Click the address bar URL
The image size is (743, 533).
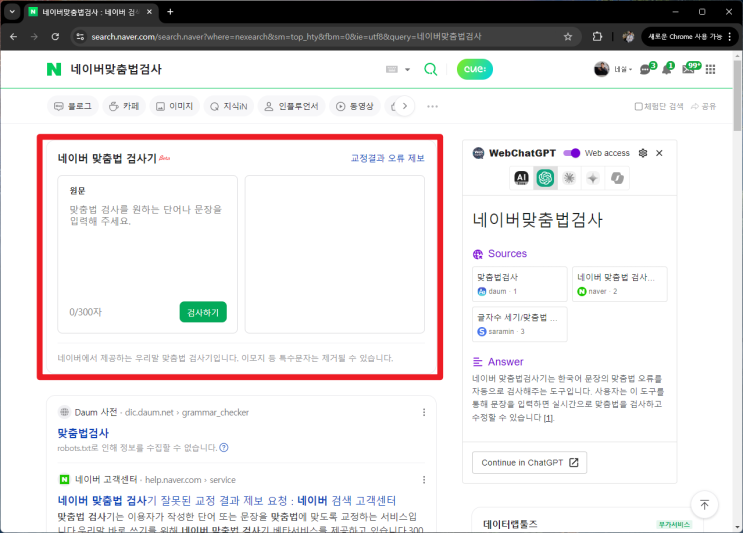[x=286, y=36]
